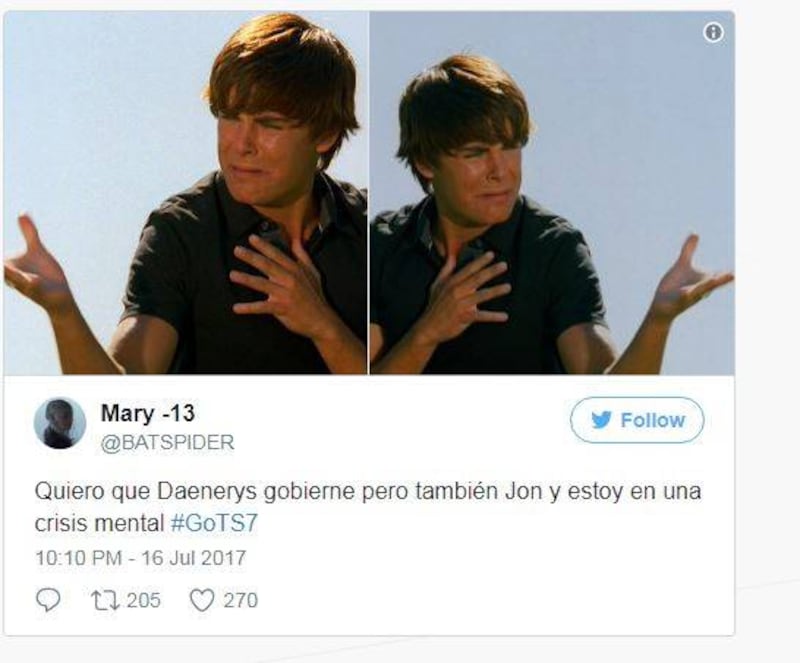Image resolution: width=800 pixels, height=663 pixels.
Task: Click the 205 retweet count
Action: (143, 600)
